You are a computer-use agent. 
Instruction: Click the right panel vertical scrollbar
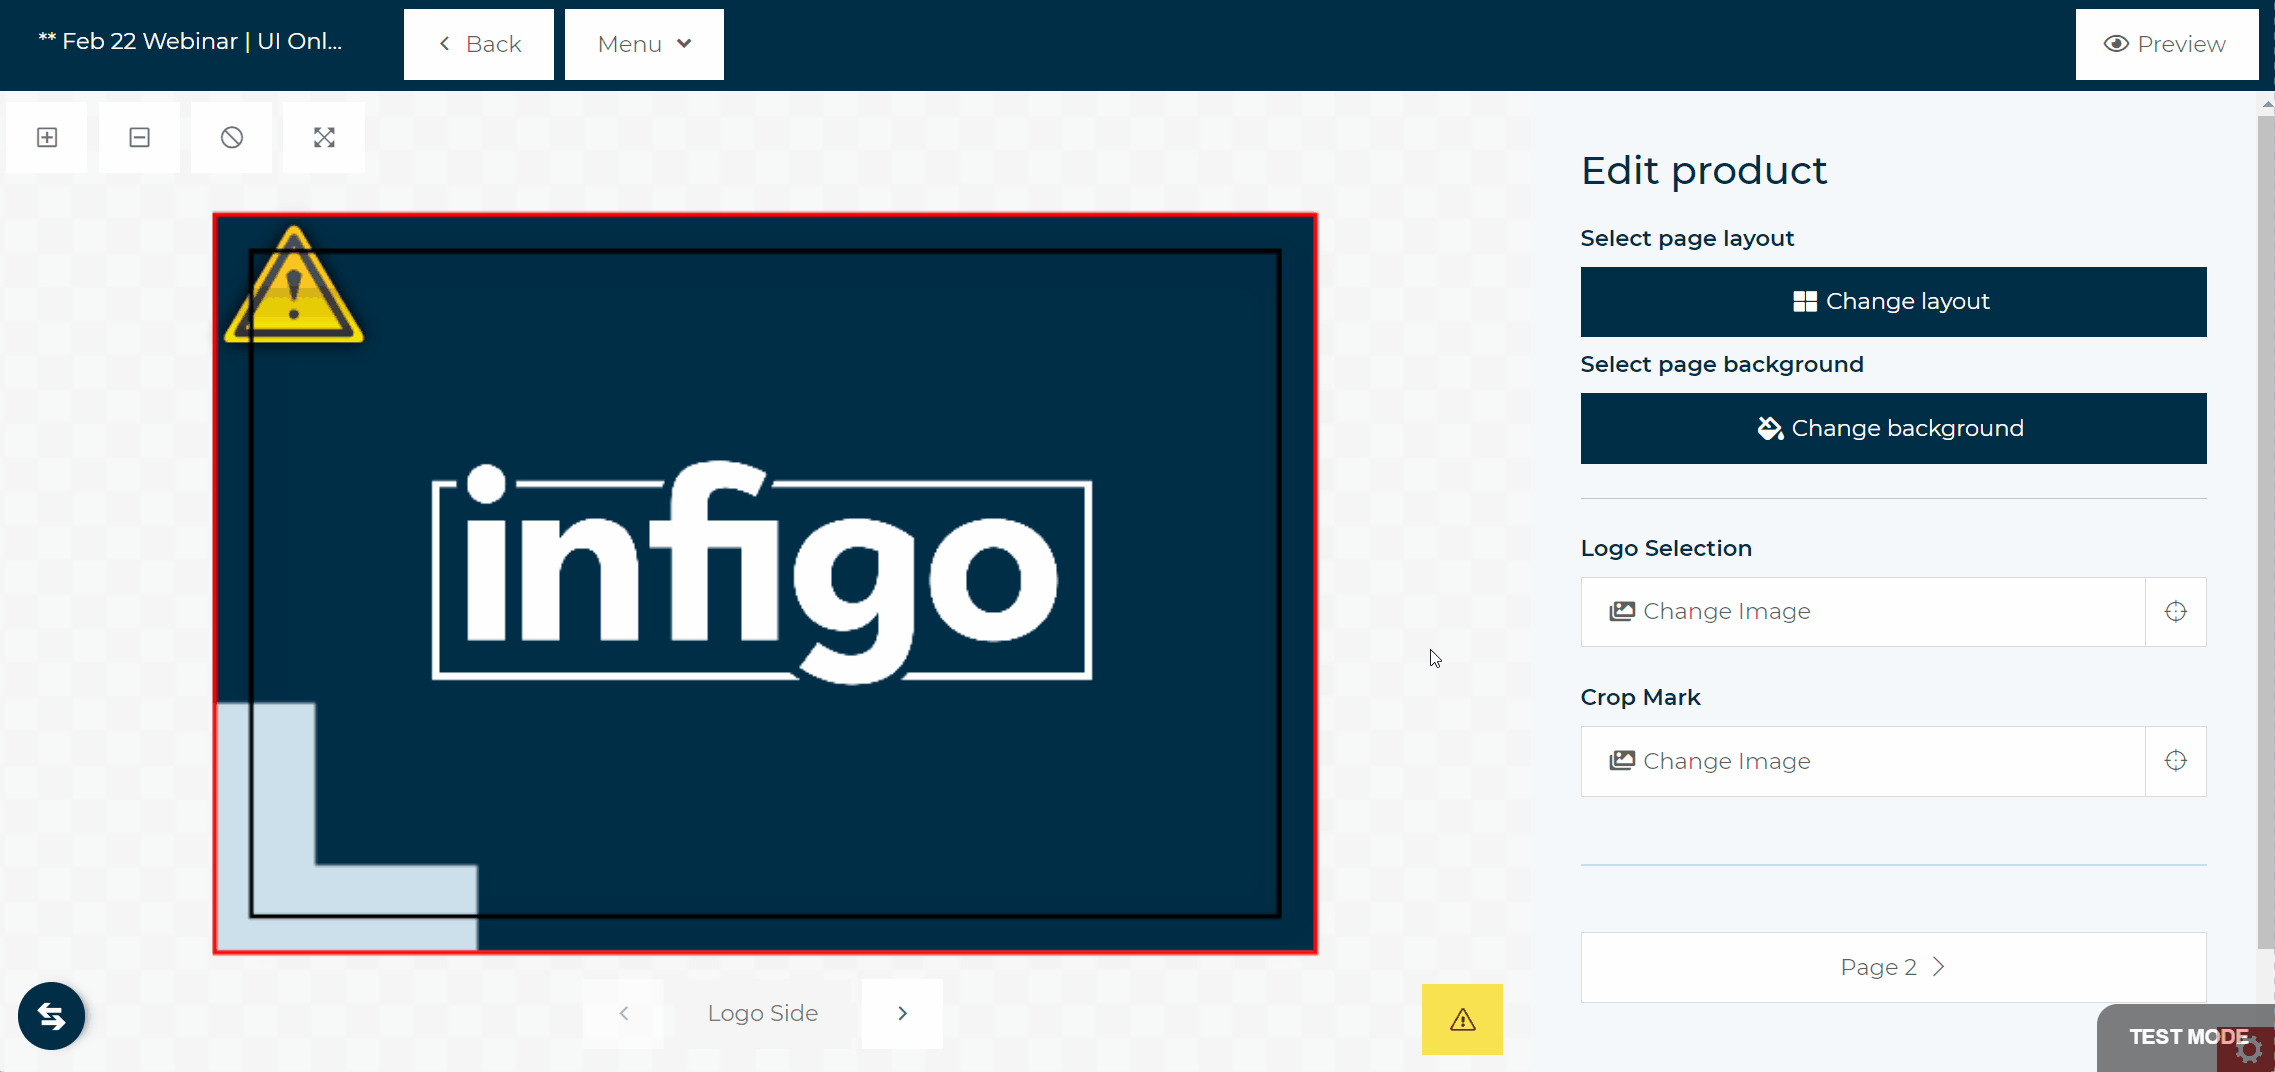click(x=2266, y=530)
